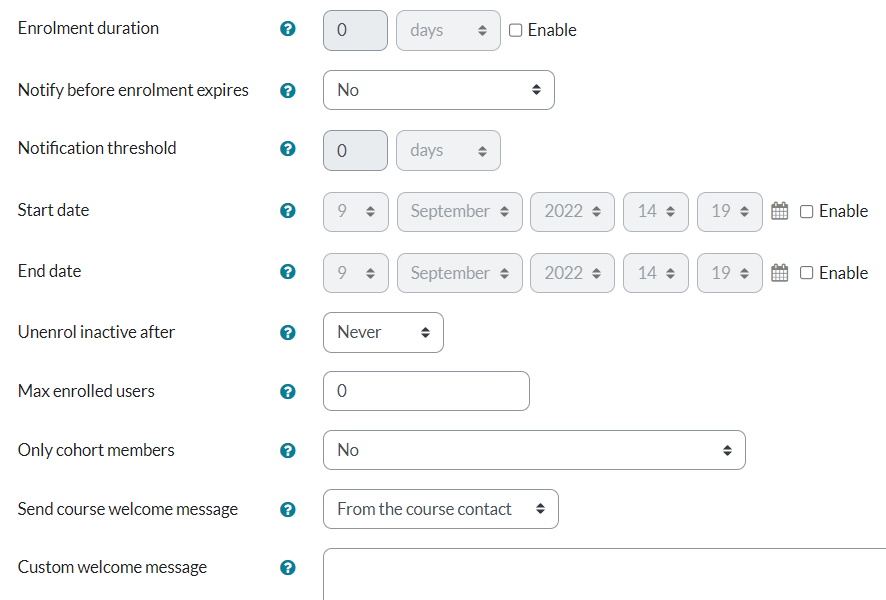Open End date calendar picker icon
This screenshot has width=886, height=600.
tap(780, 272)
